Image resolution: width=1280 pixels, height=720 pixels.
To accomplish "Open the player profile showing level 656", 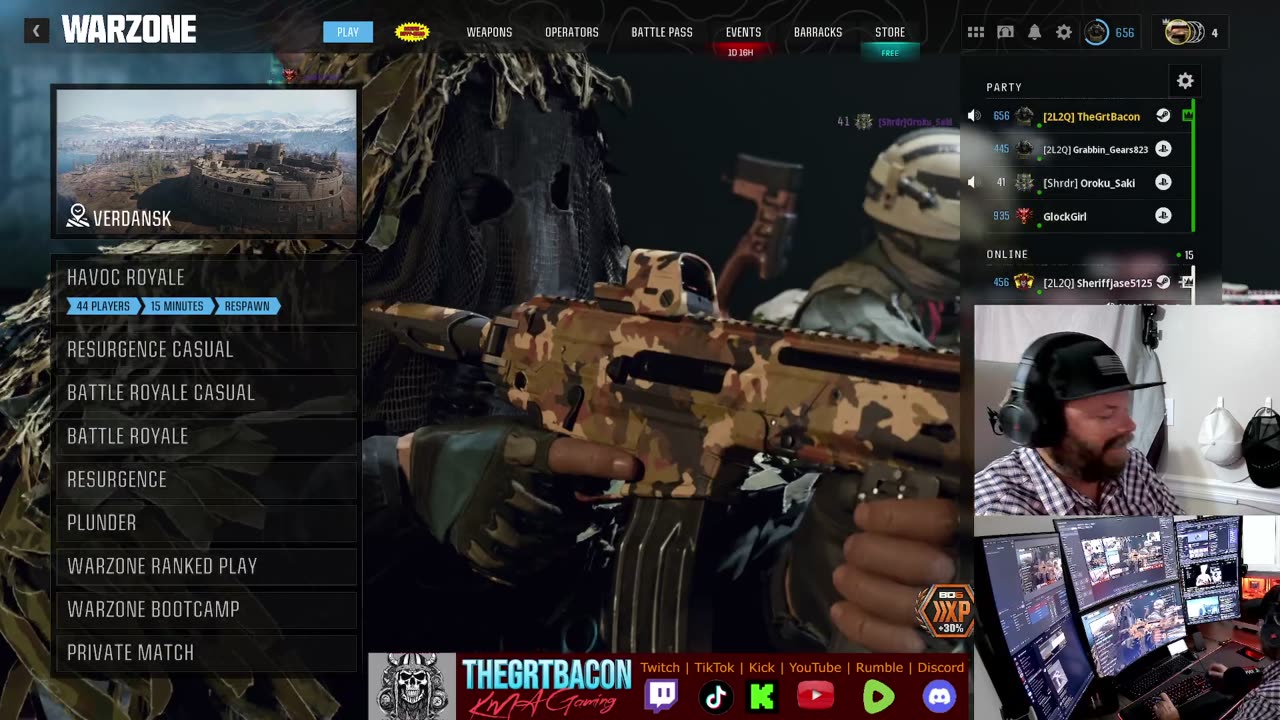I will point(1110,32).
